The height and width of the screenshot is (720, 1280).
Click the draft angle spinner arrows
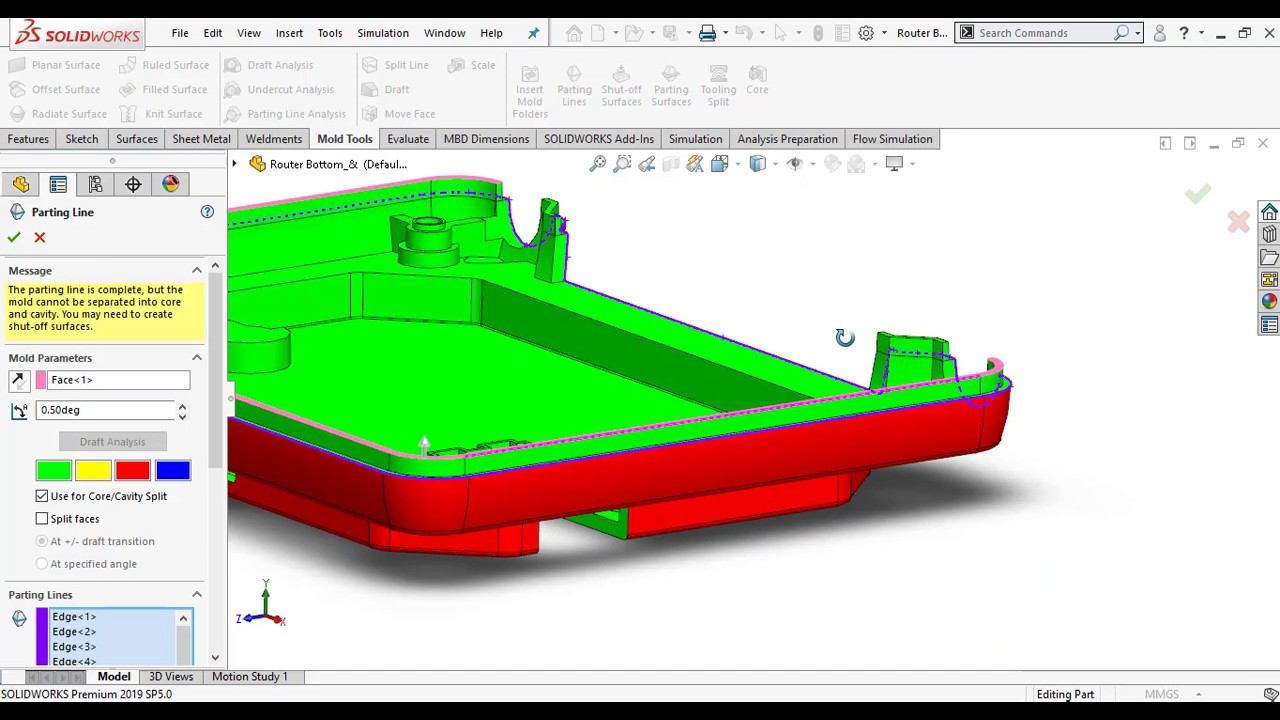pyautogui.click(x=182, y=410)
